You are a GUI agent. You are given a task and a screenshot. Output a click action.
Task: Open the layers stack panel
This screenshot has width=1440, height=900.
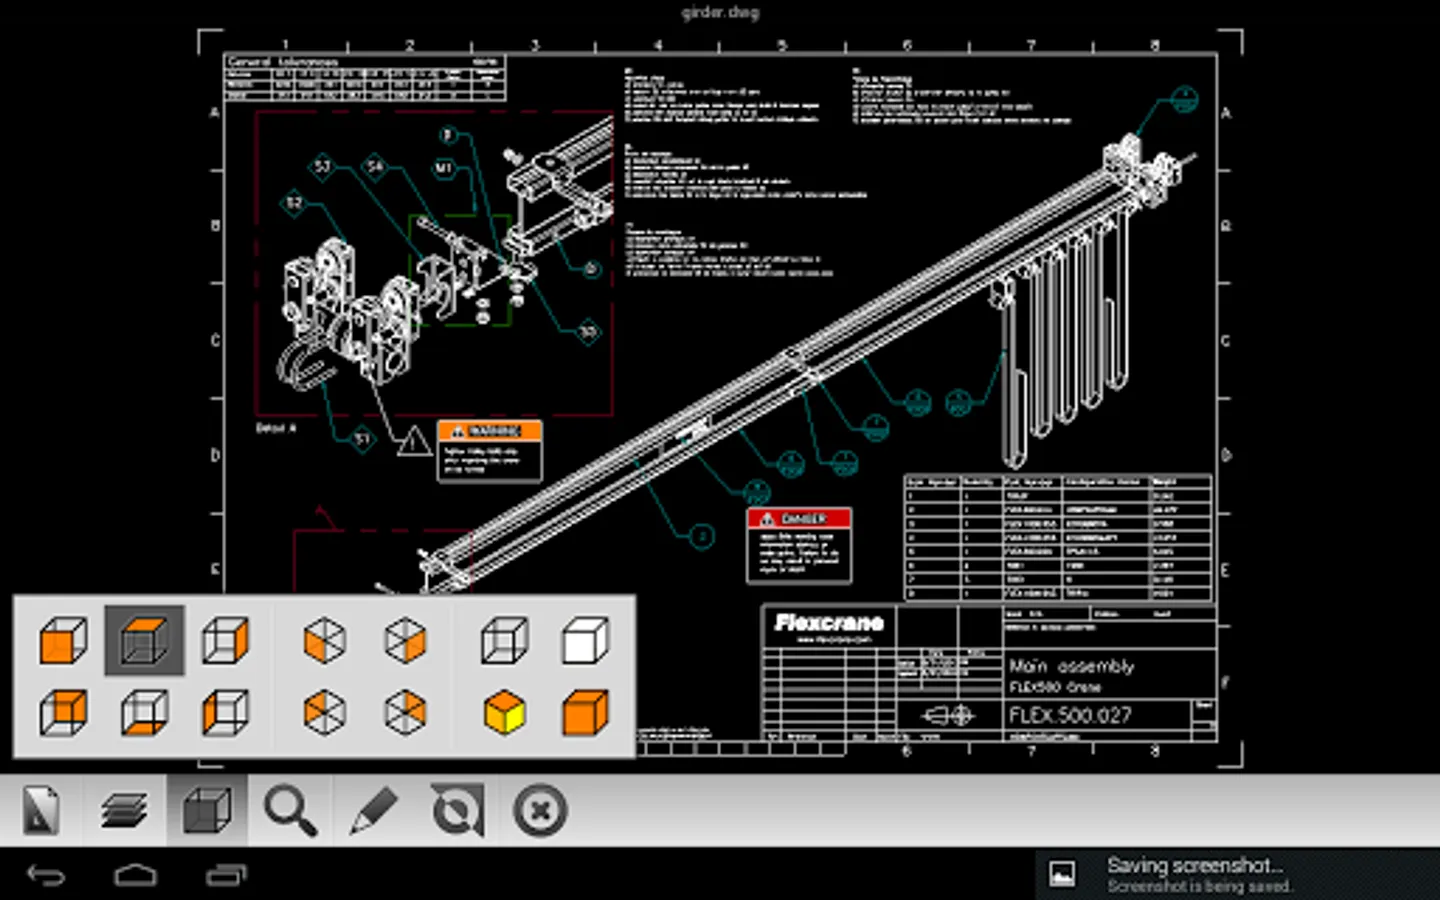coord(124,810)
